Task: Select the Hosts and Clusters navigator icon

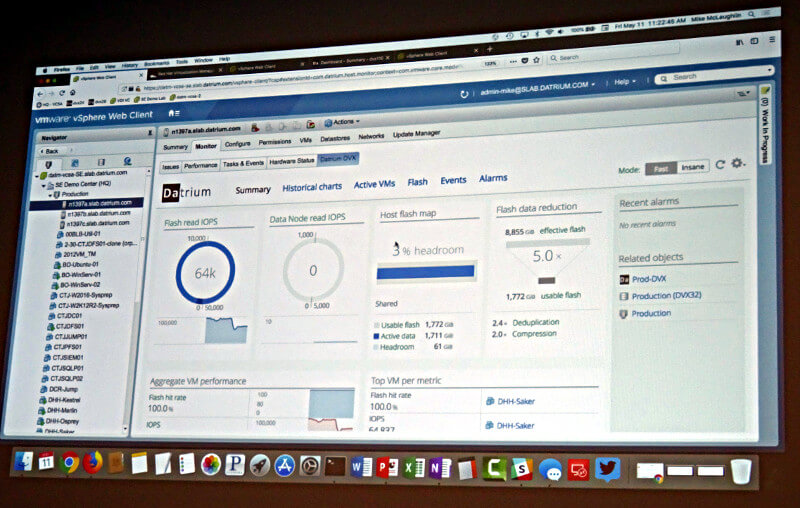Action: click(48, 164)
